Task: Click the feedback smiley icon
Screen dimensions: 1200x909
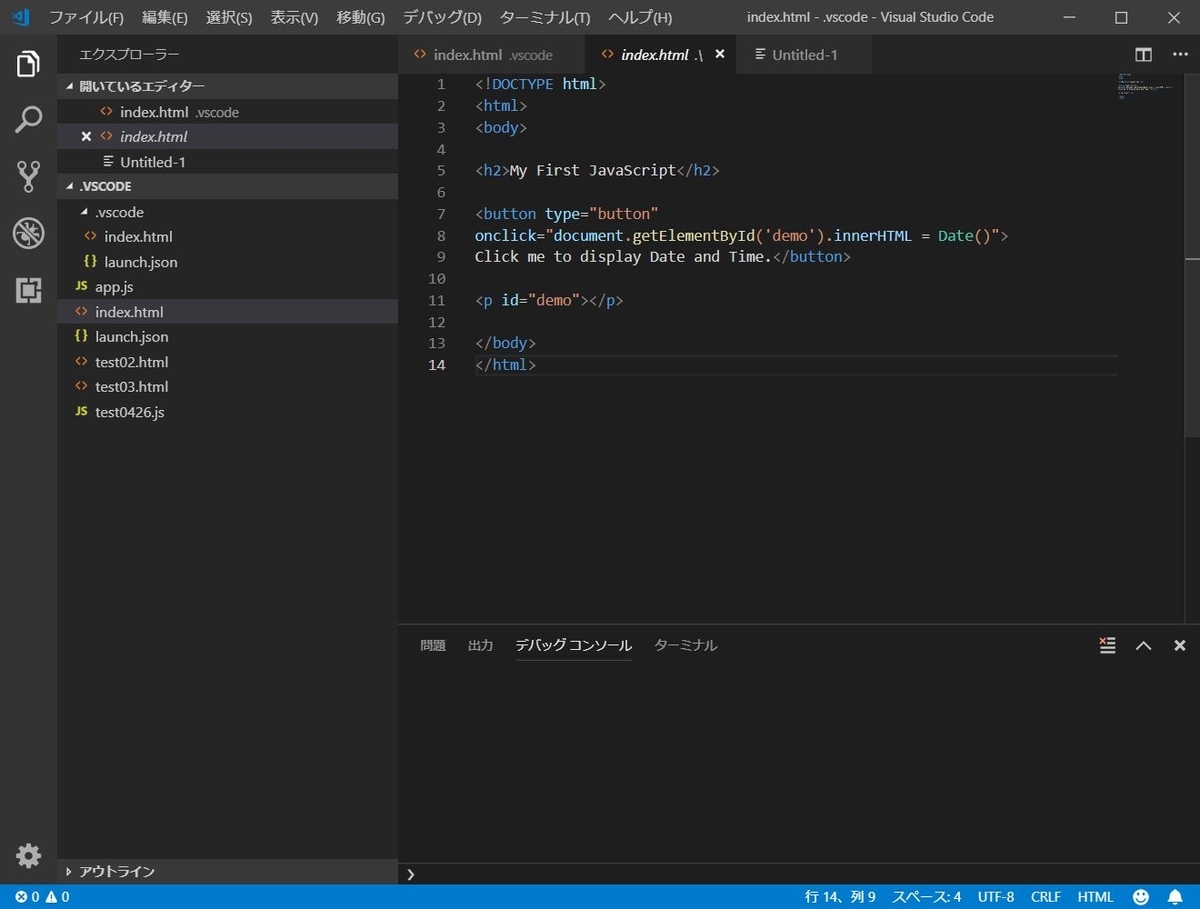Action: (1141, 897)
